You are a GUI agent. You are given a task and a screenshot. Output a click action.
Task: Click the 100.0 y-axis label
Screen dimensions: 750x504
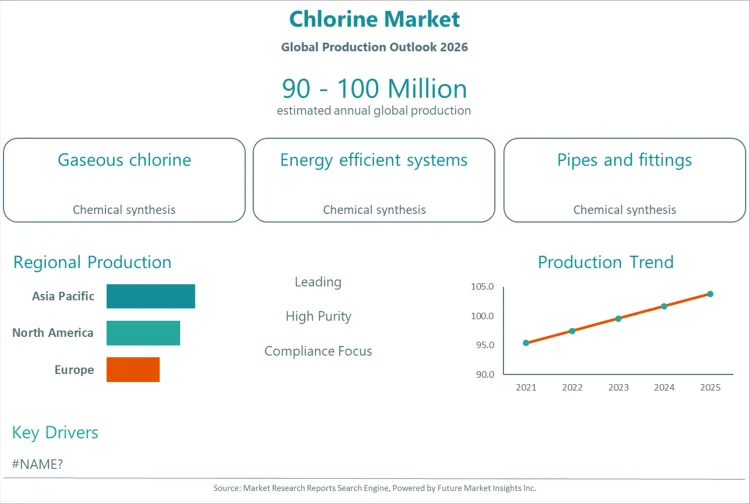482,316
